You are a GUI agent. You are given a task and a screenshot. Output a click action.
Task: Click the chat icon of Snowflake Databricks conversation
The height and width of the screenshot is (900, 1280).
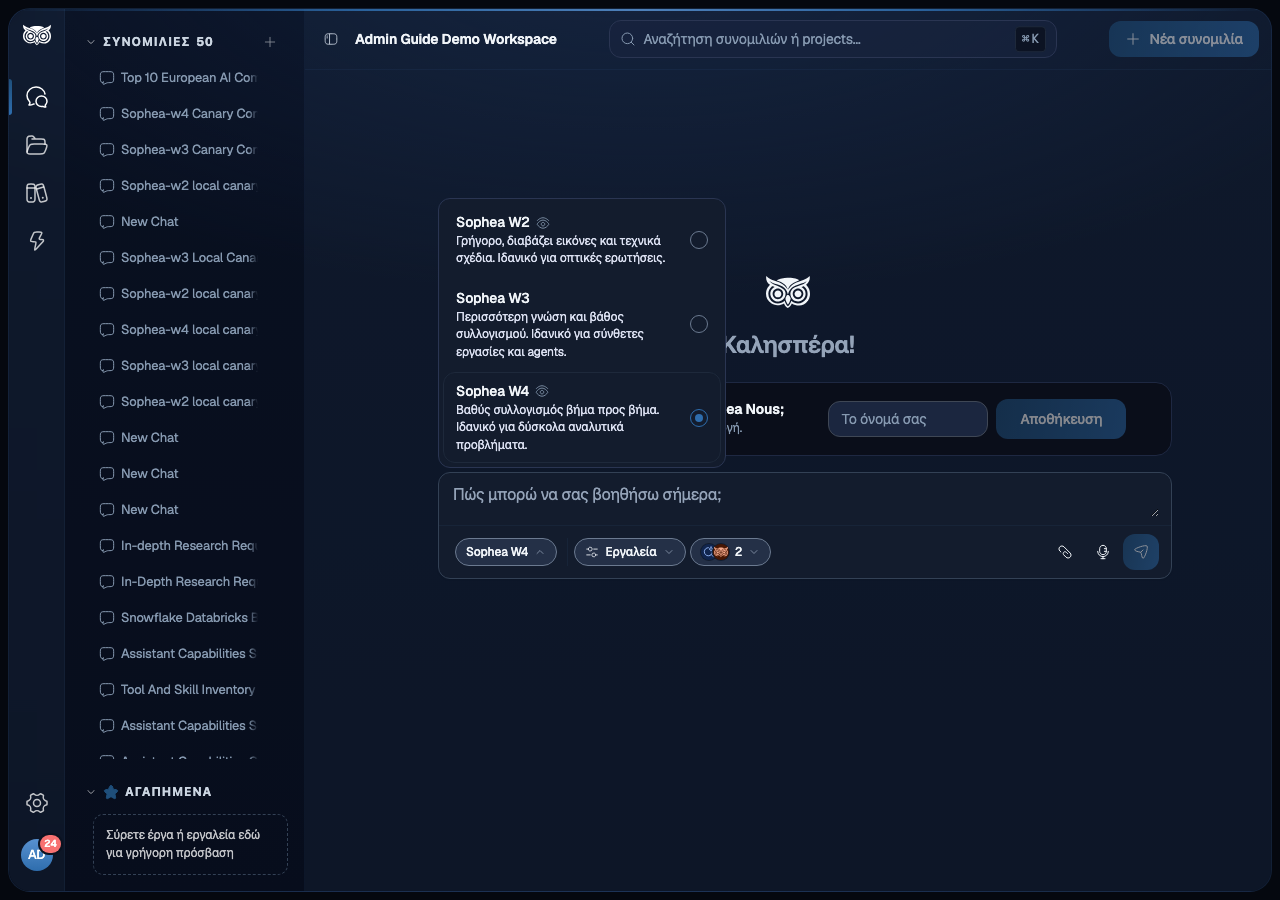tap(107, 618)
